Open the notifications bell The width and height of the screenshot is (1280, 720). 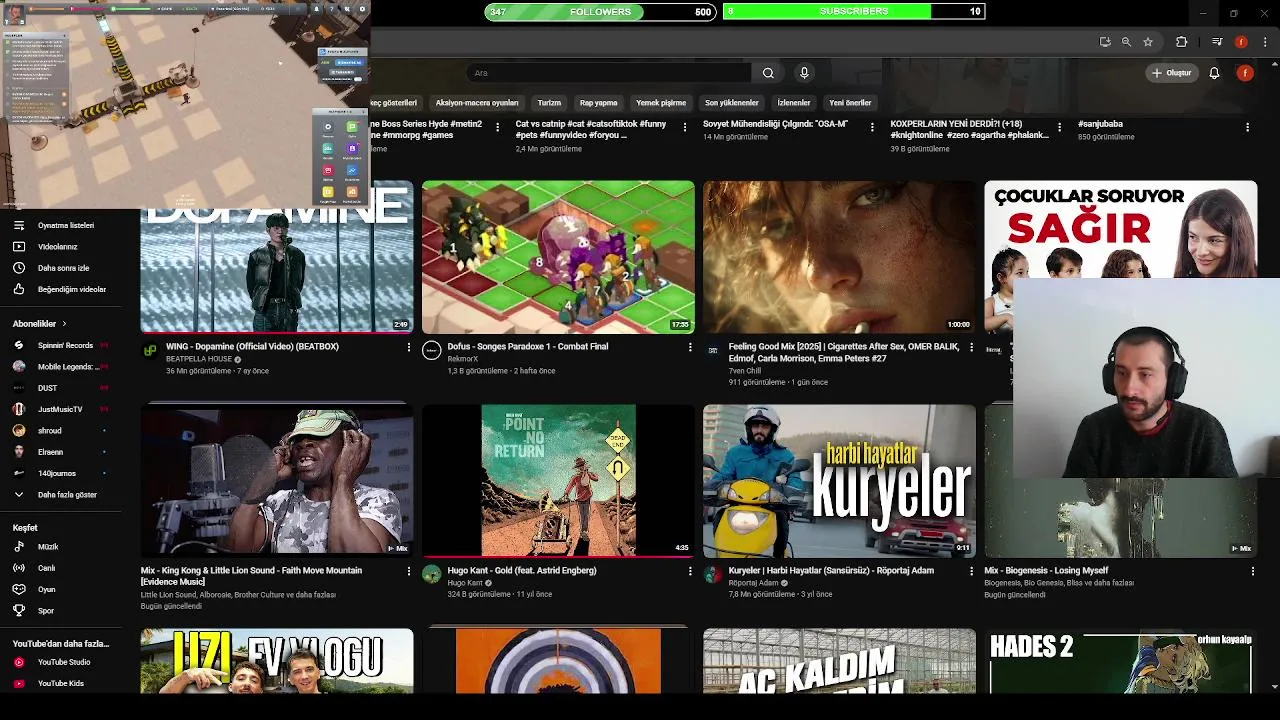pos(1214,73)
